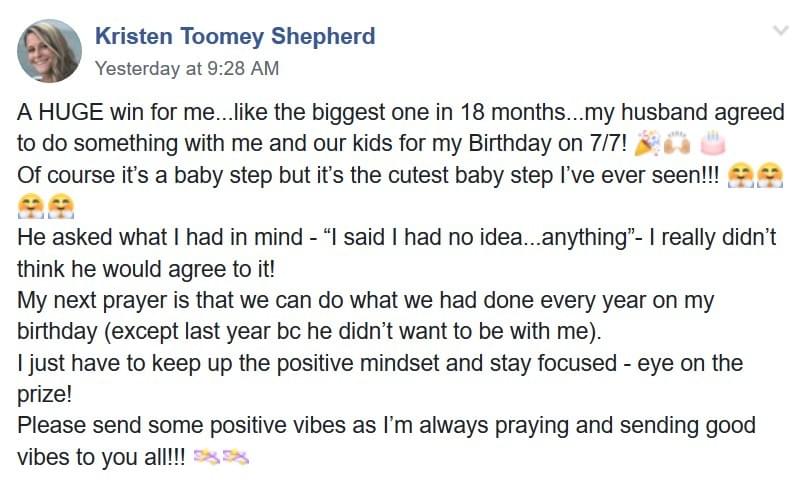The image size is (804, 489).
Task: Click first ribbon emoji after 'you all!!!'
Action: coord(207,456)
